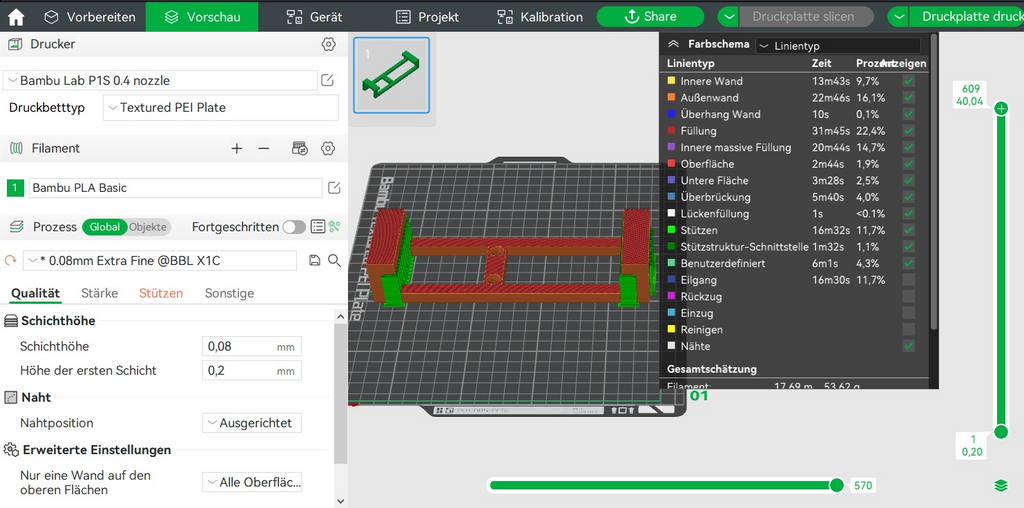The image size is (1024, 508).
Task: Remove a filament with the minus icon
Action: (264, 149)
